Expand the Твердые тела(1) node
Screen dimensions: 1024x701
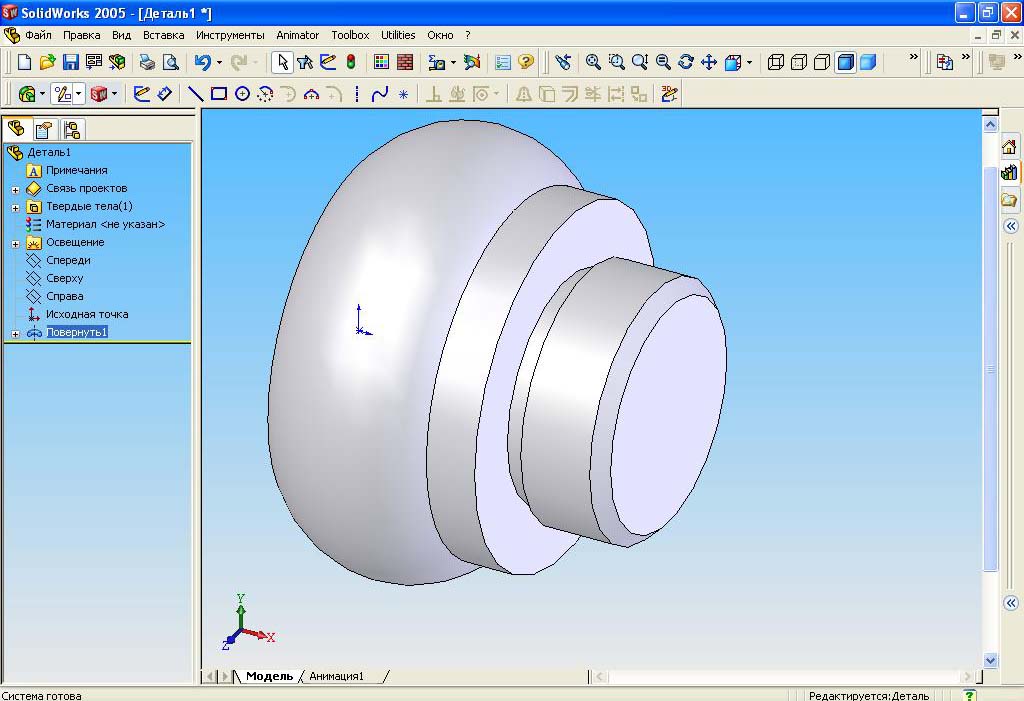(x=15, y=208)
